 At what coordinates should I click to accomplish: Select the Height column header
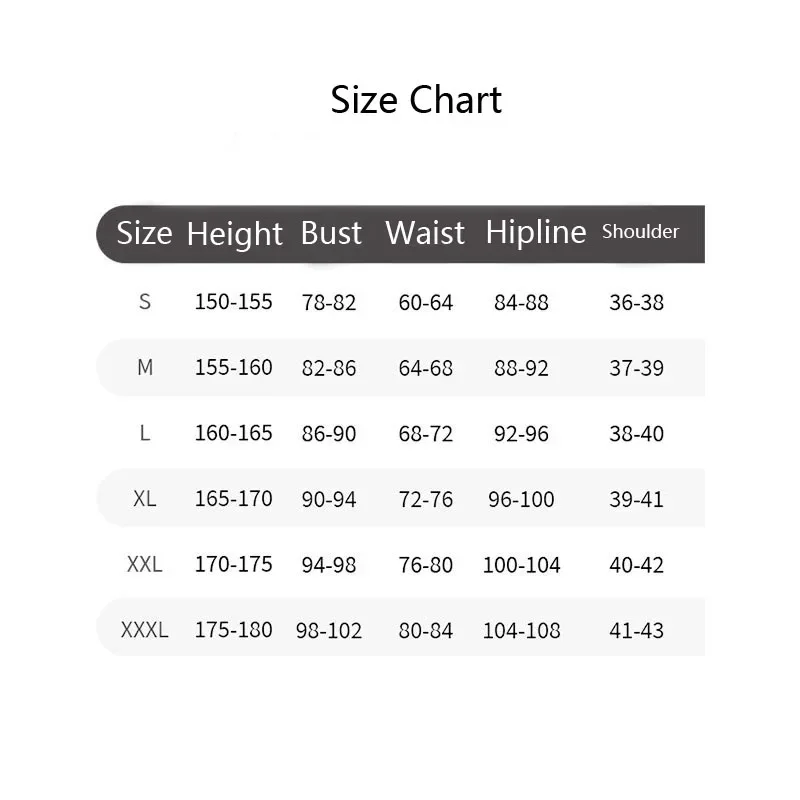coord(235,234)
